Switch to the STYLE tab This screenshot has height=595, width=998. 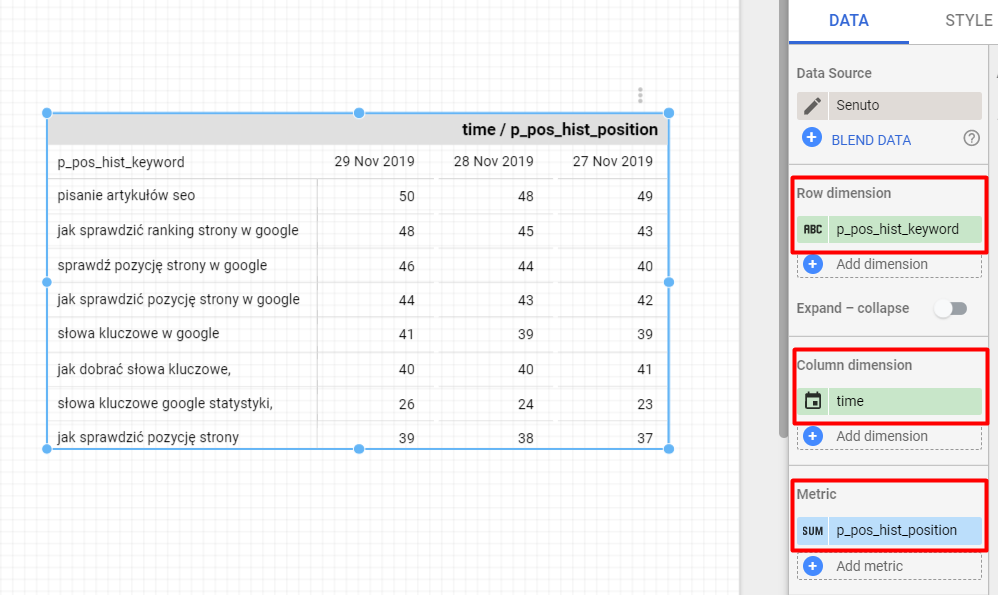coord(968,21)
